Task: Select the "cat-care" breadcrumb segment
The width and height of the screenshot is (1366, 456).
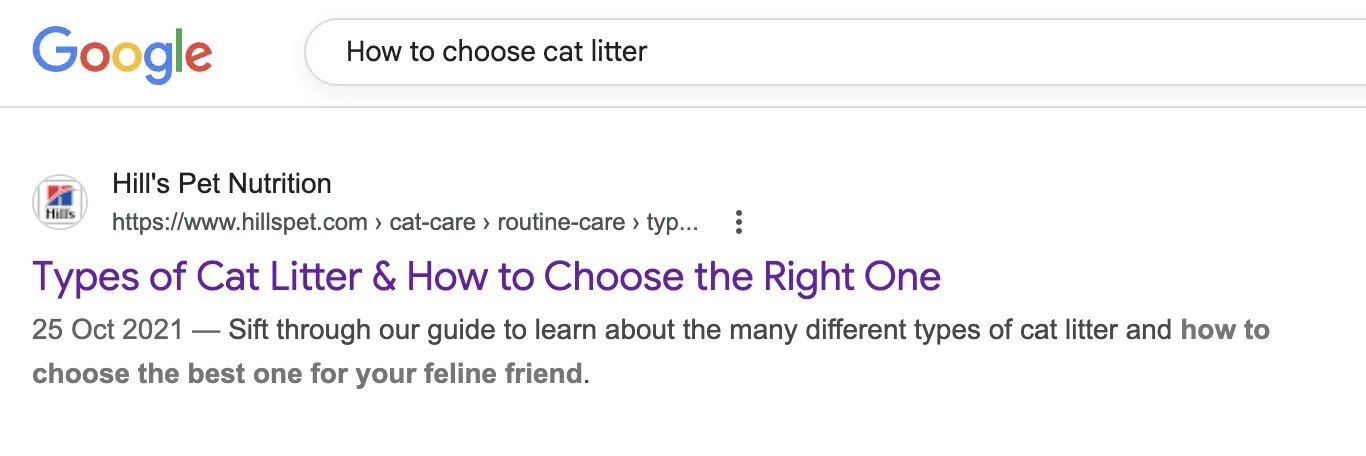Action: tap(432, 222)
